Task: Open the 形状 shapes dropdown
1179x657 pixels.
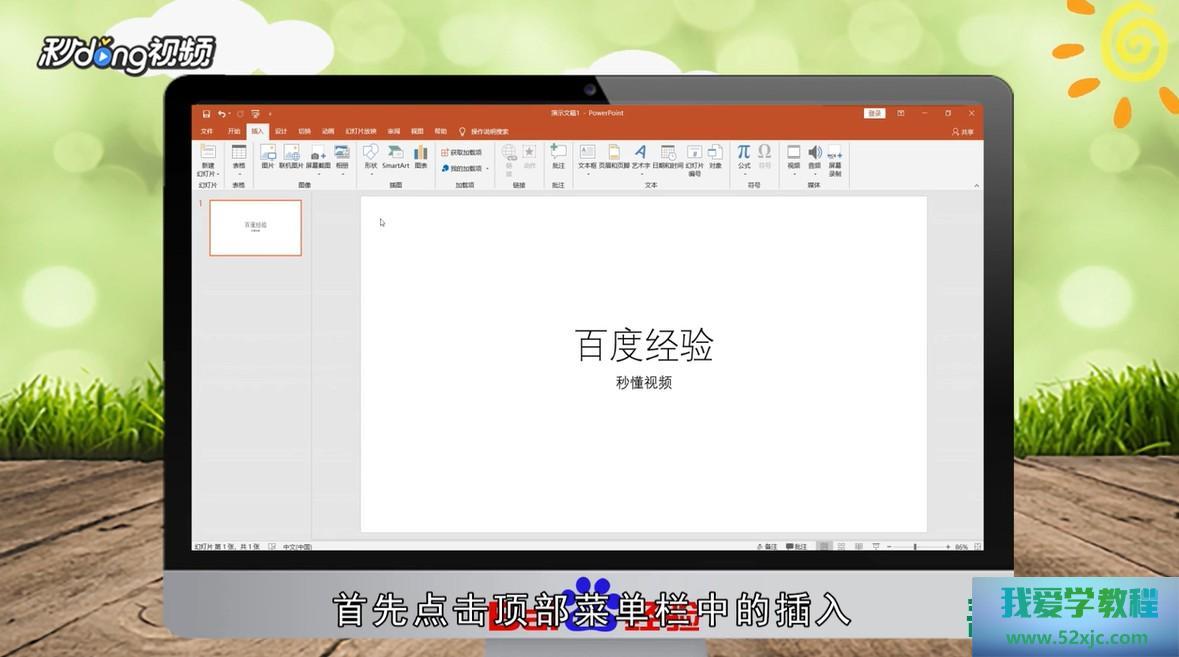Action: 370,173
